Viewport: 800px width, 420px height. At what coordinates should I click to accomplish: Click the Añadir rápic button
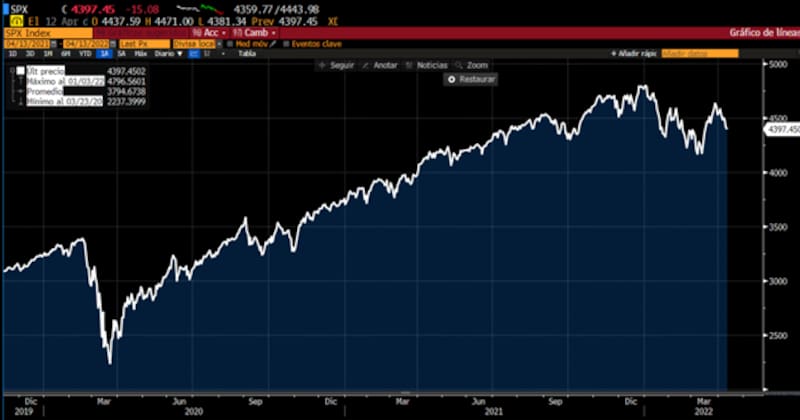click(634, 53)
